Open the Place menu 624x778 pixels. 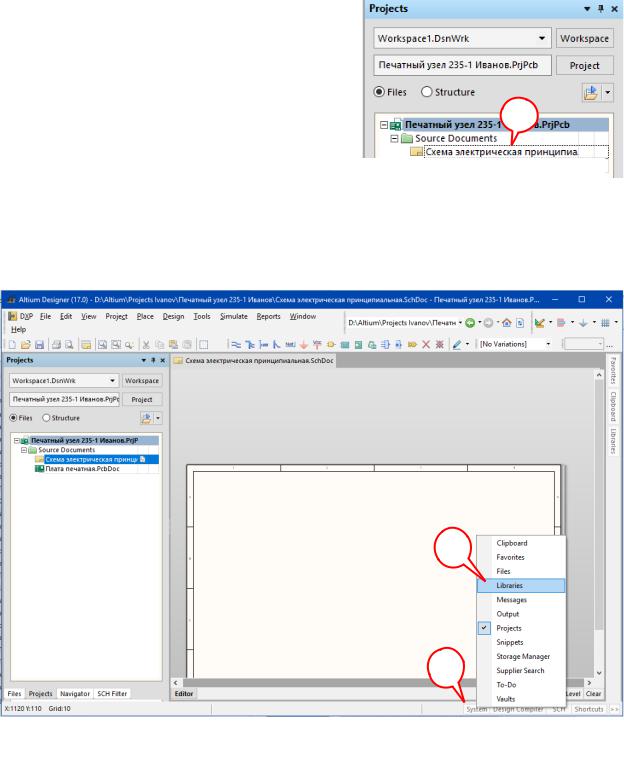[145, 317]
